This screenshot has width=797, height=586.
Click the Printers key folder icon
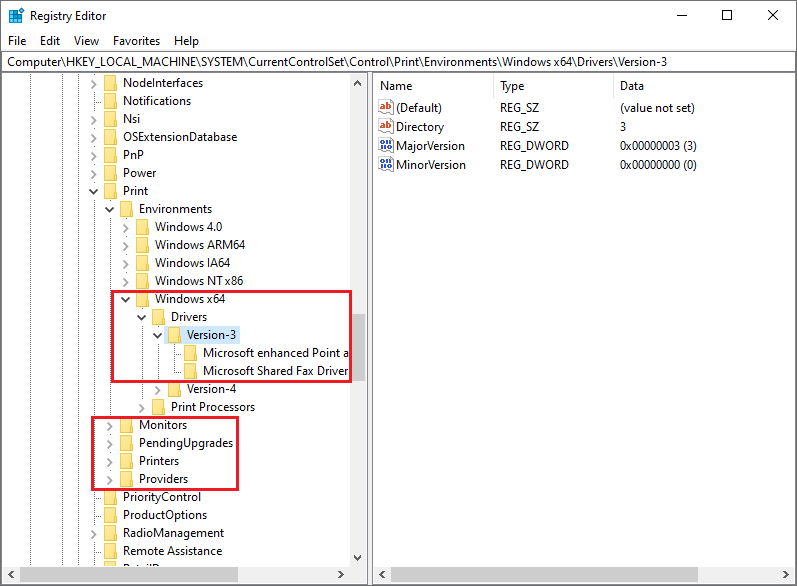point(126,461)
